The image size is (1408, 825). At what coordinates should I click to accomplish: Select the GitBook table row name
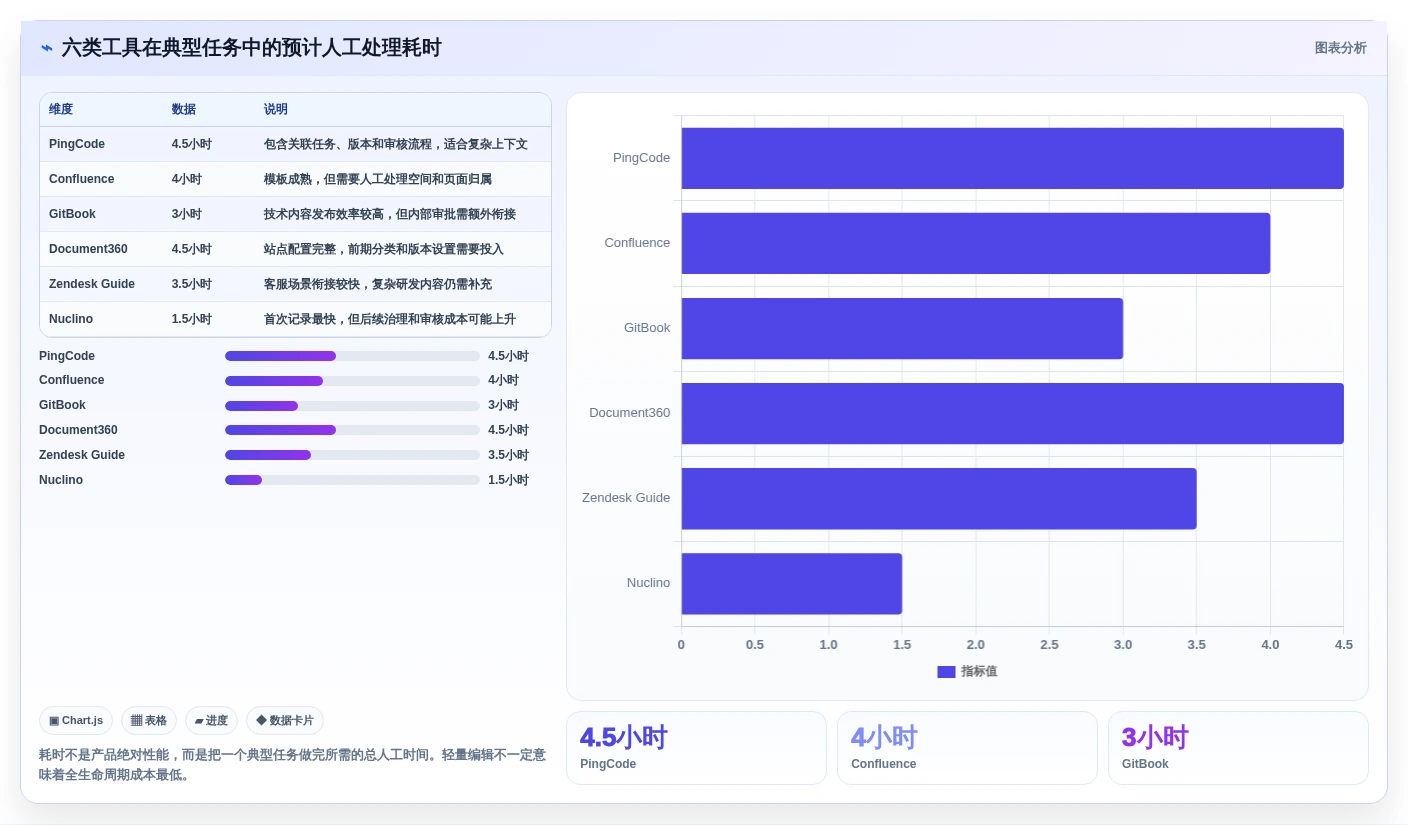tap(72, 214)
